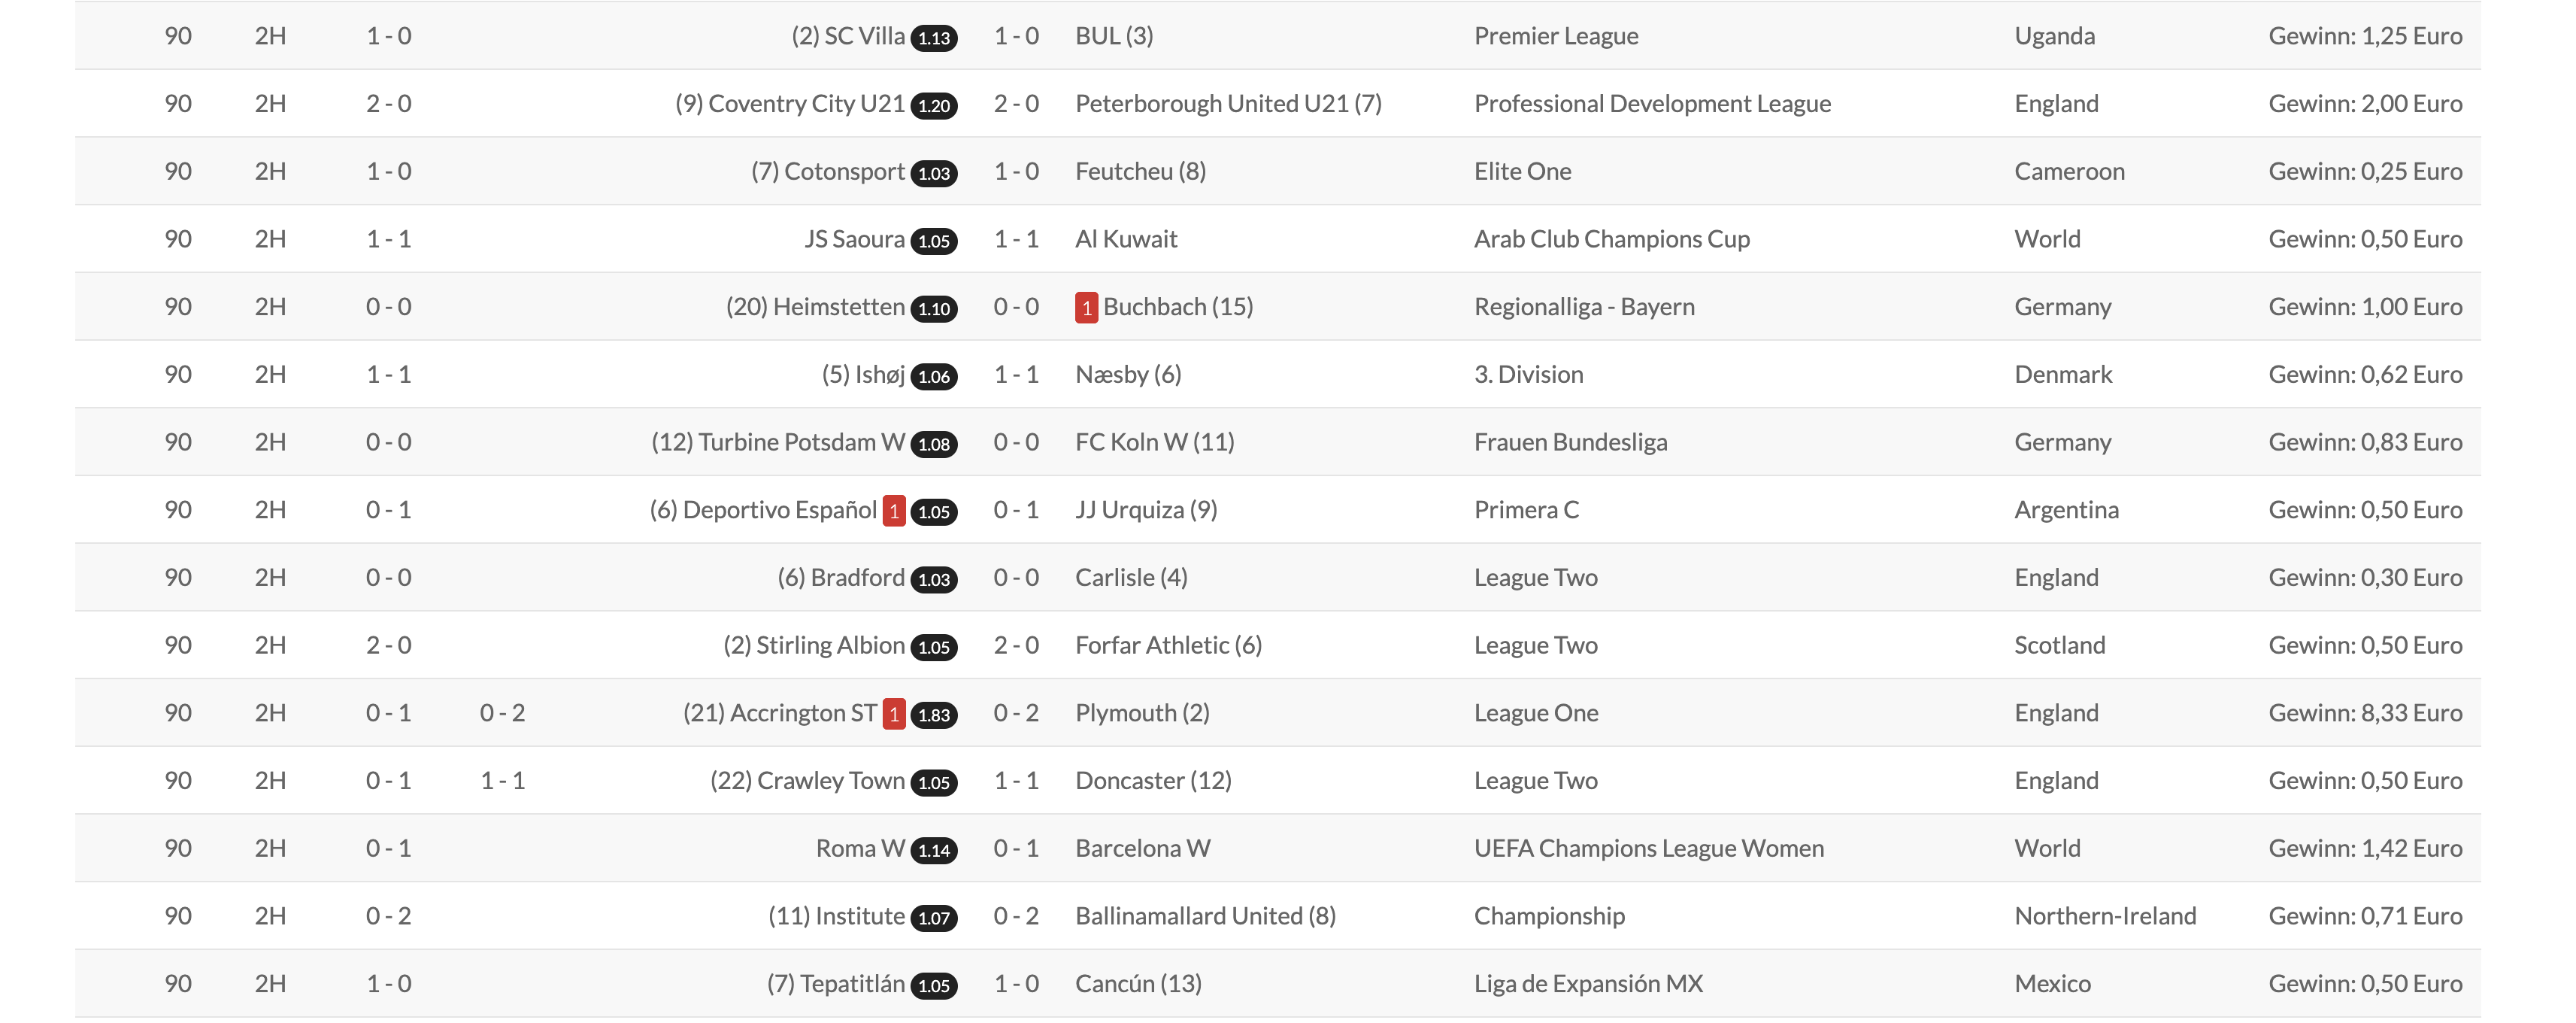Viewport: 2576px width, 1023px height.
Task: Click the 1.13 odds badge beside SC Villa
Action: click(933, 38)
